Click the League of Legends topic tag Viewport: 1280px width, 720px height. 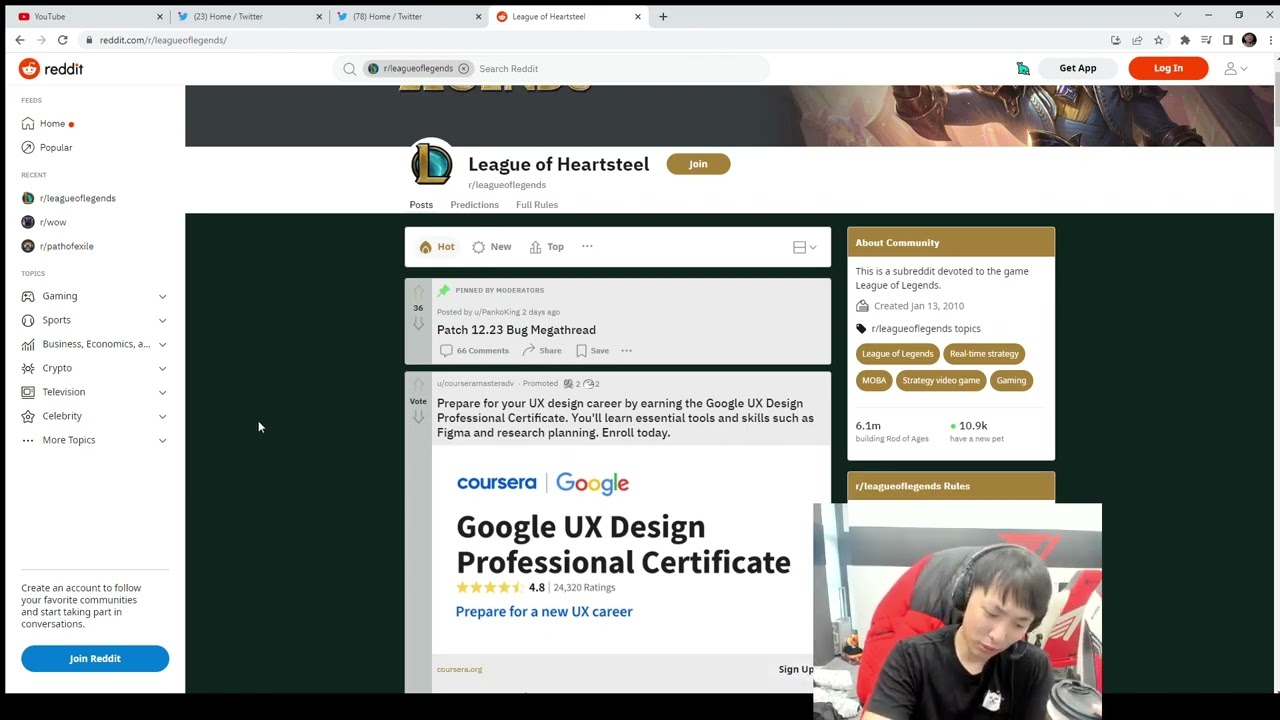point(897,353)
